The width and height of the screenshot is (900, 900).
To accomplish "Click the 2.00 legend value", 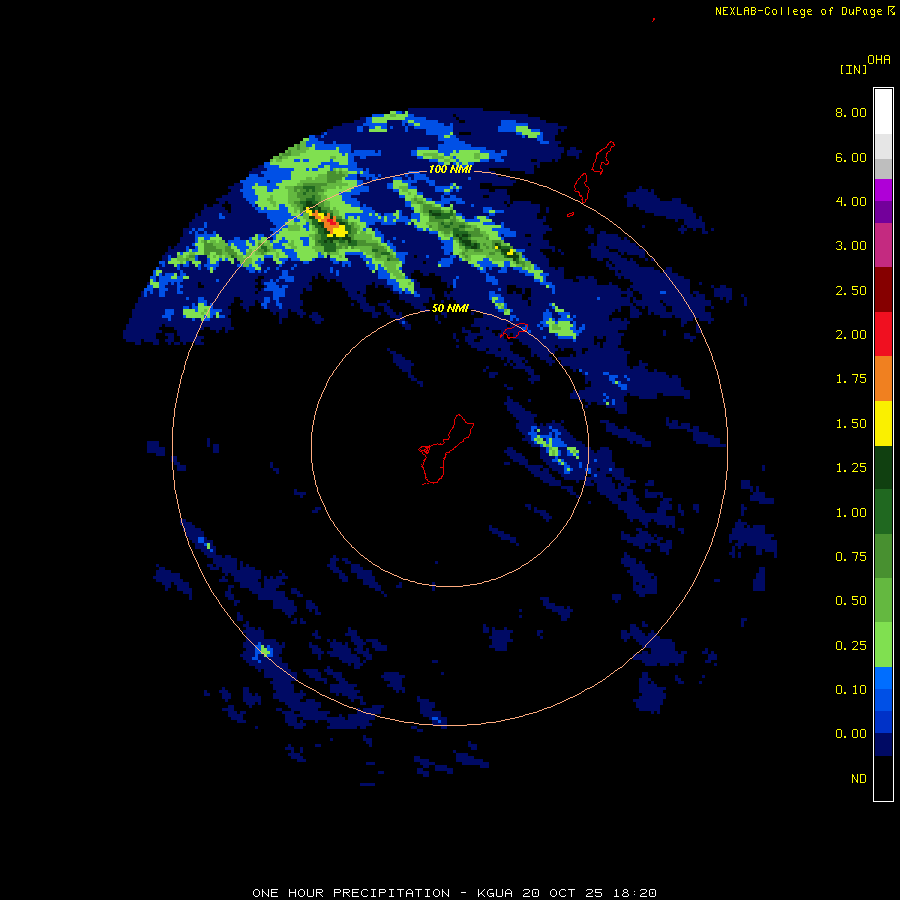I will (851, 335).
